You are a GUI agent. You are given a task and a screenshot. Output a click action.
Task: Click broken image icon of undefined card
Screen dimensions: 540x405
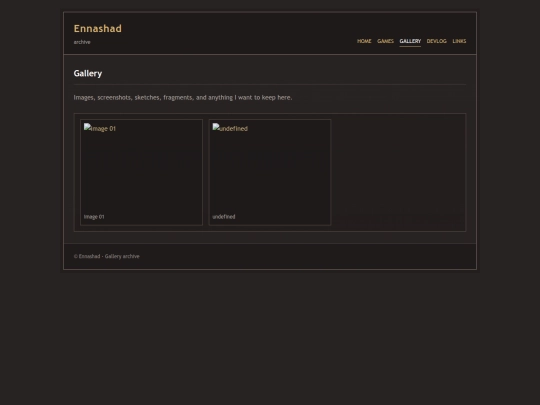216,127
